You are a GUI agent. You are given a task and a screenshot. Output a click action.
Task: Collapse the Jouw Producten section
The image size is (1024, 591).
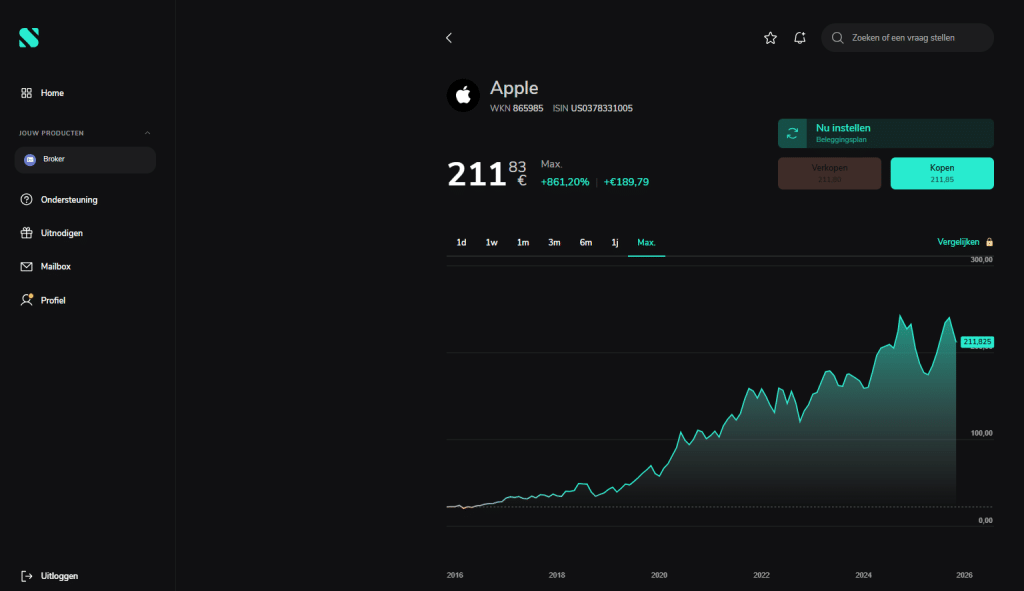[148, 133]
